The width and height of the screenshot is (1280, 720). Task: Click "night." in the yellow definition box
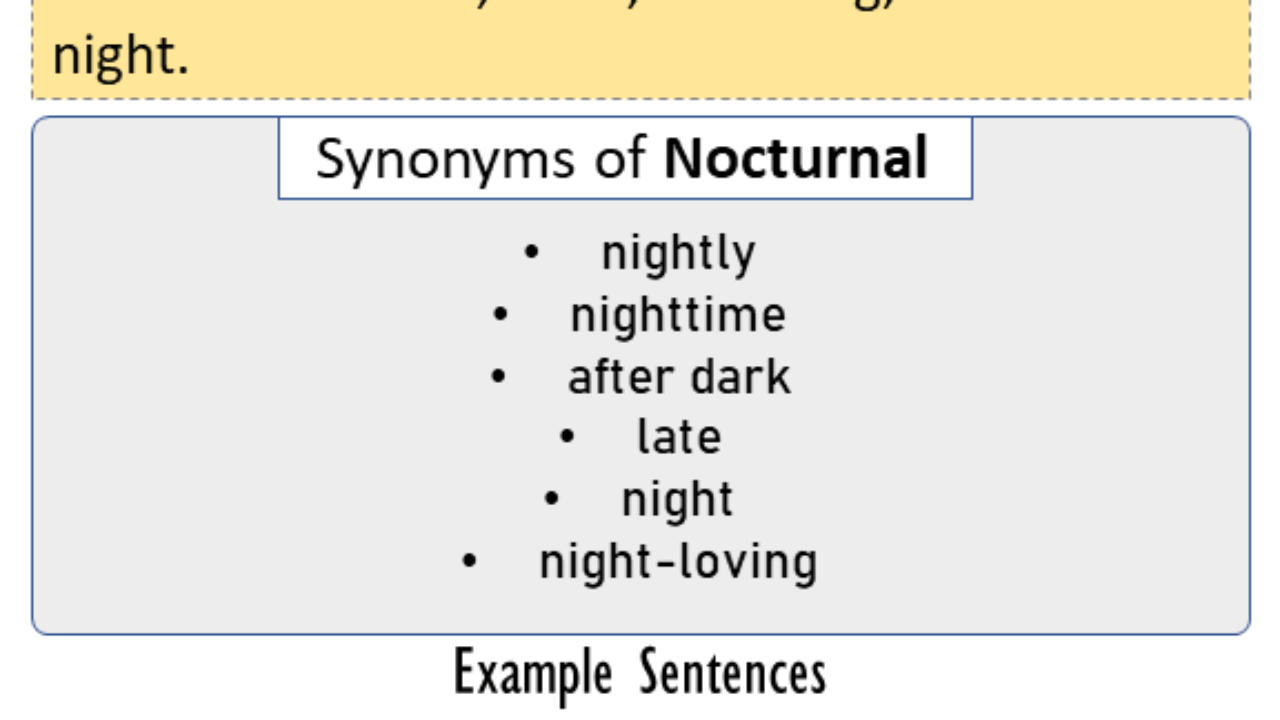120,58
